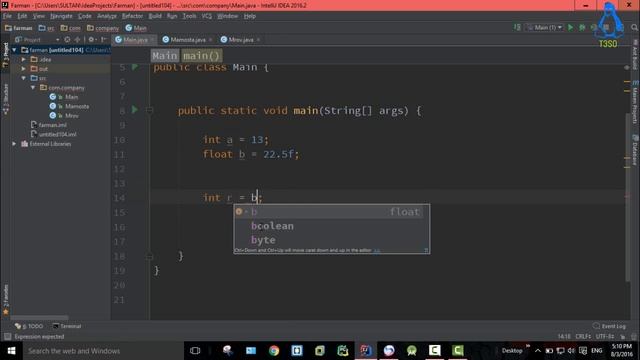Screen dimensions: 640x360
Task: Click Main breadcrumb in editor
Action: [x=165, y=56]
